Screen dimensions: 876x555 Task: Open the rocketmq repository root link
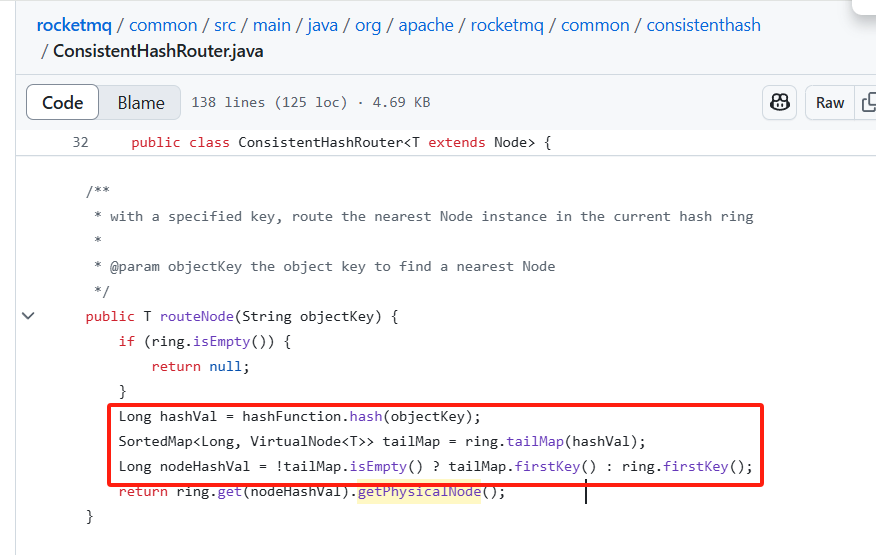(x=74, y=25)
